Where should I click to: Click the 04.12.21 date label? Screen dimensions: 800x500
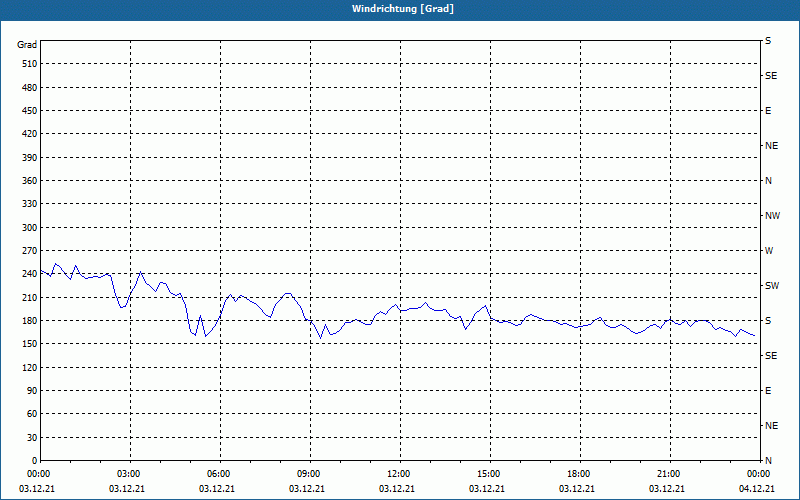click(757, 489)
